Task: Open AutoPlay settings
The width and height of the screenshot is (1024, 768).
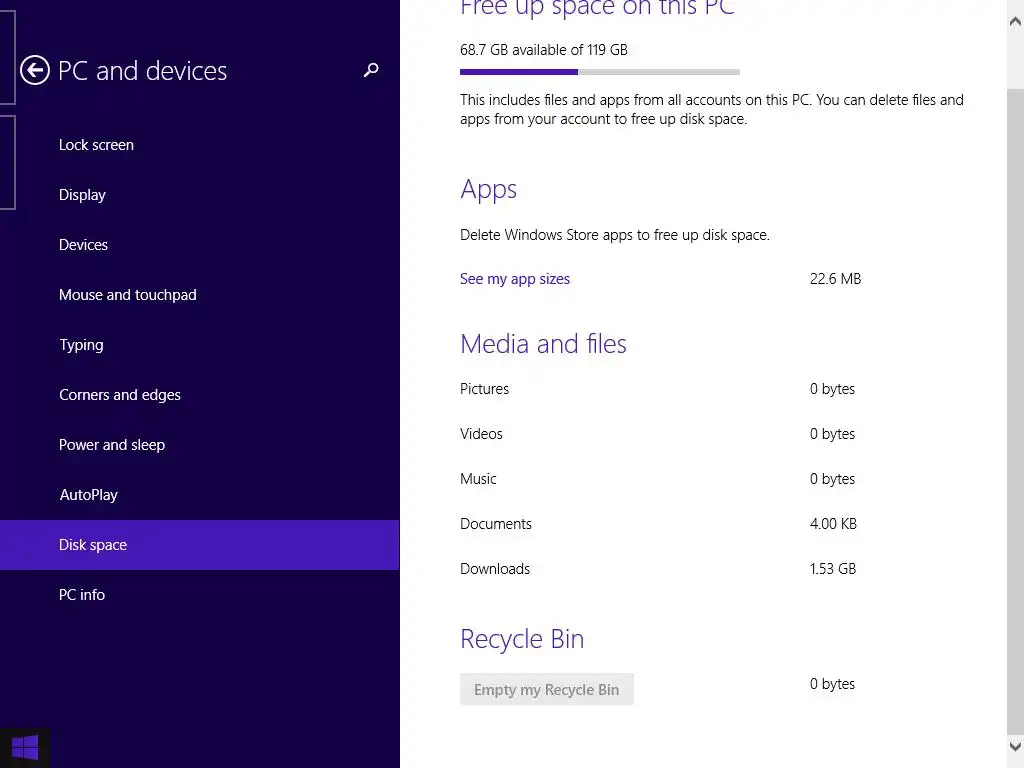Action: click(x=199, y=495)
